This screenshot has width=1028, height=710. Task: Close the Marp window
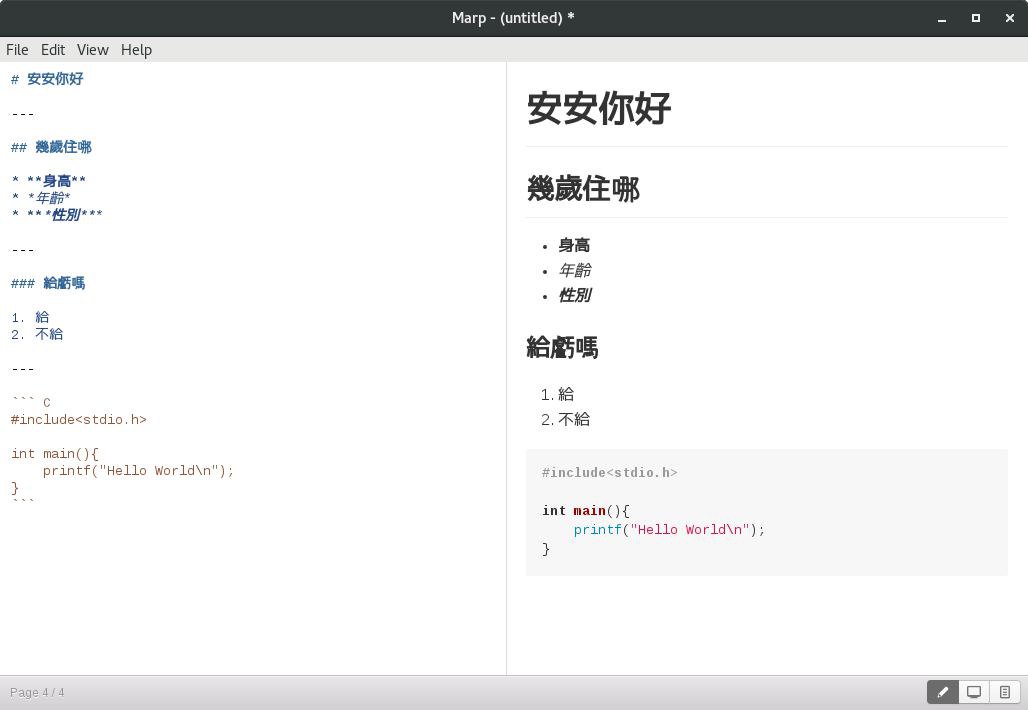point(1010,18)
